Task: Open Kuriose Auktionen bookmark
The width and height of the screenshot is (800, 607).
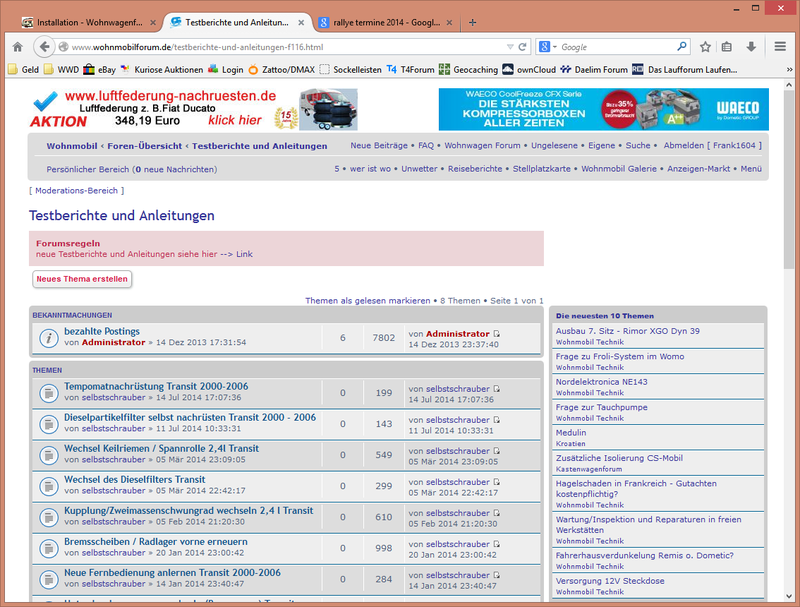Action: pyautogui.click(x=162, y=69)
